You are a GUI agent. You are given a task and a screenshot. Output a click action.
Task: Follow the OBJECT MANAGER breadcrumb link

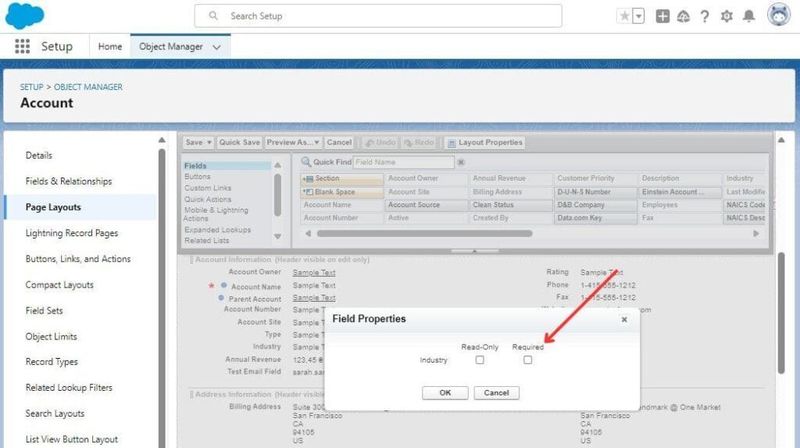click(88, 87)
